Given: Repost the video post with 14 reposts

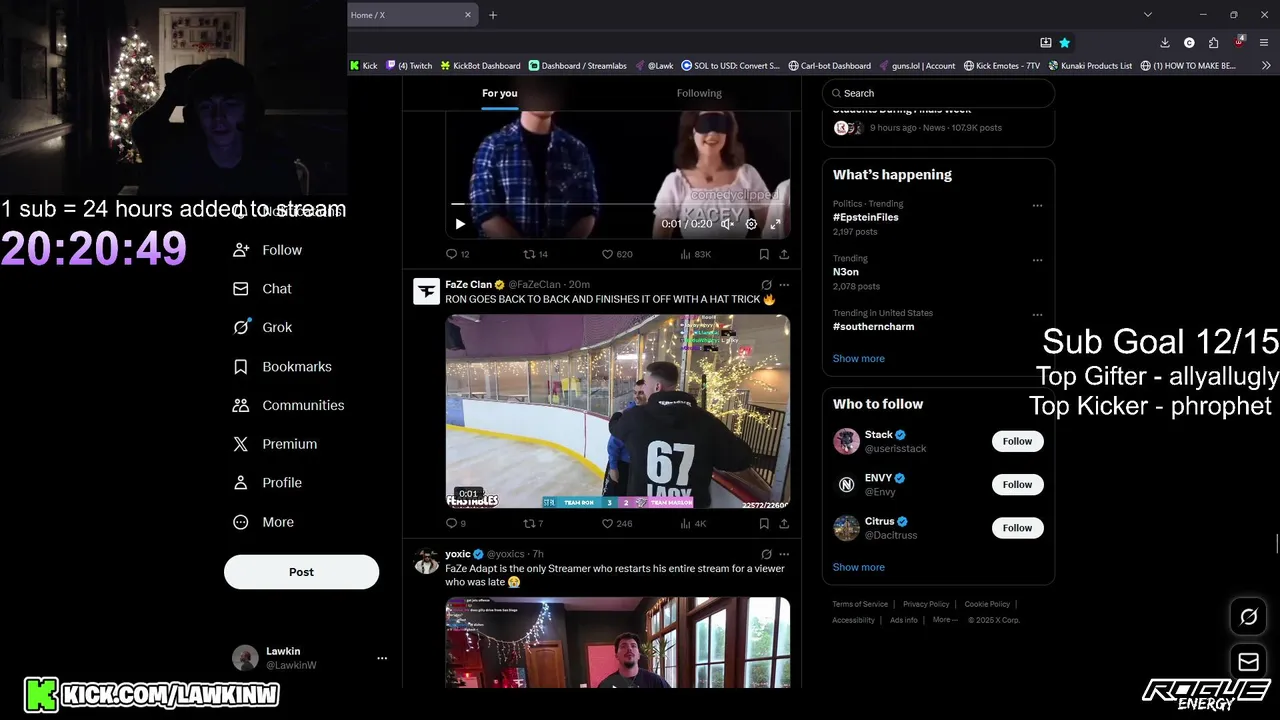Looking at the screenshot, I should 535,254.
